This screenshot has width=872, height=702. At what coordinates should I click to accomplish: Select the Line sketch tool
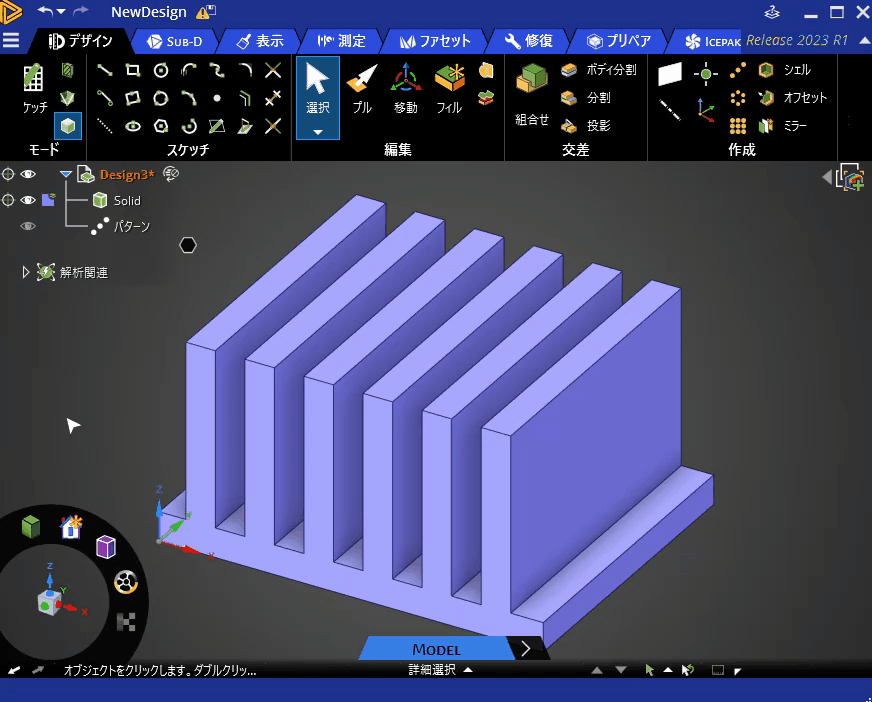pyautogui.click(x=105, y=70)
